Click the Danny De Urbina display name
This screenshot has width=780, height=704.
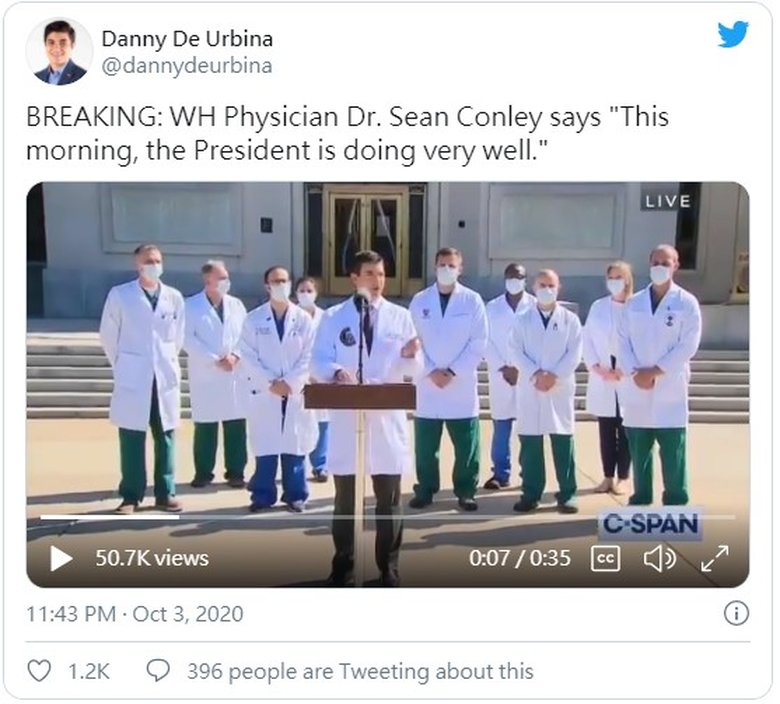tap(187, 39)
